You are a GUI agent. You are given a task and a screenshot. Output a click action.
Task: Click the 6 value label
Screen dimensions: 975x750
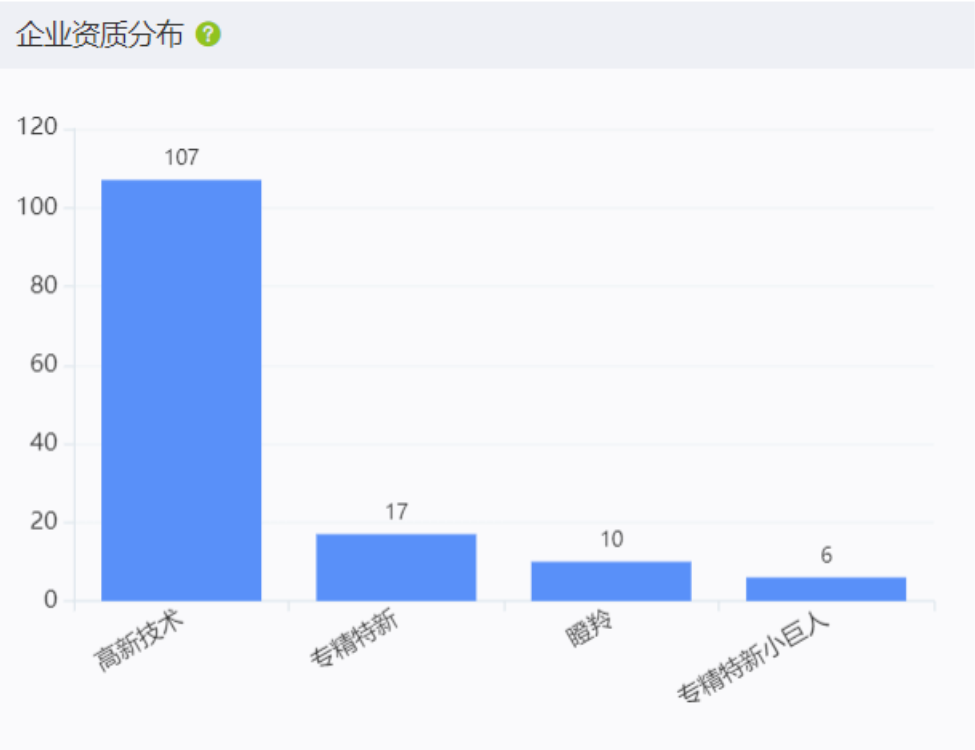pyautogui.click(x=826, y=555)
